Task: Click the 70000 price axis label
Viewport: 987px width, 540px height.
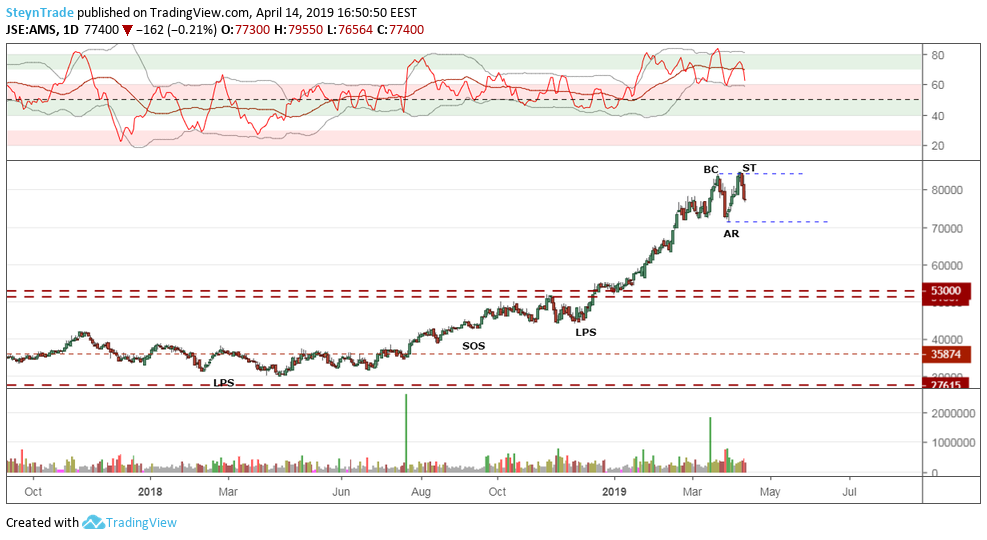Action: (x=946, y=228)
